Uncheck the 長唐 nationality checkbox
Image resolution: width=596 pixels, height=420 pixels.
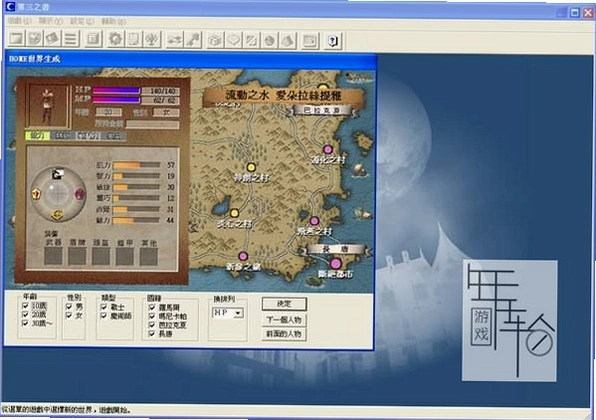152,333
